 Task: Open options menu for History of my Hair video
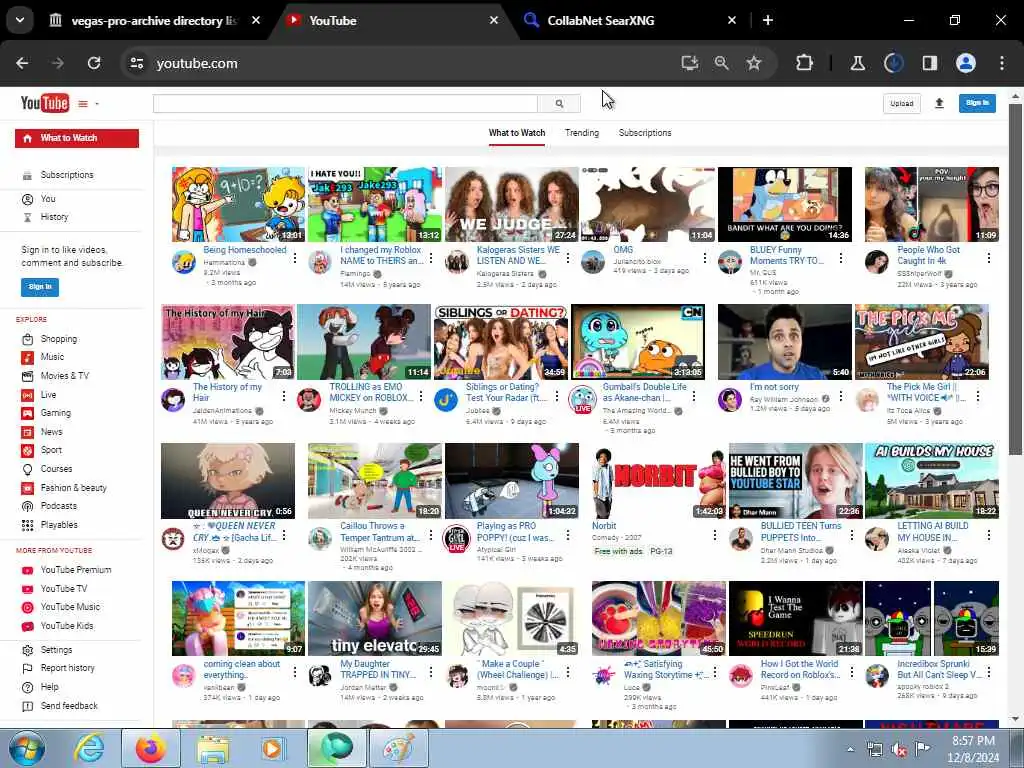283,396
